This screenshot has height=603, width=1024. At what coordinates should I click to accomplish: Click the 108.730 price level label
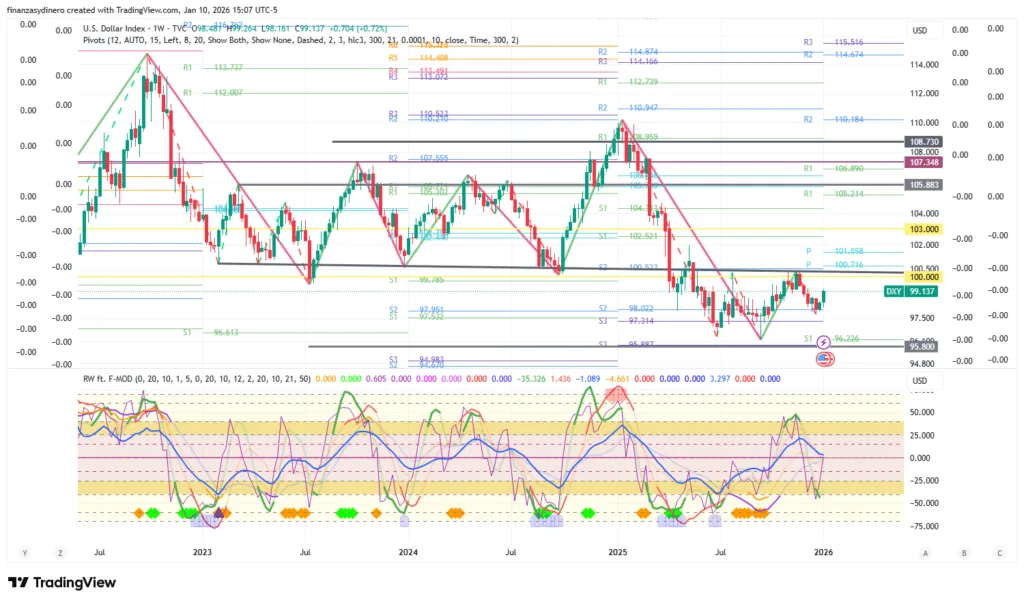coord(921,143)
